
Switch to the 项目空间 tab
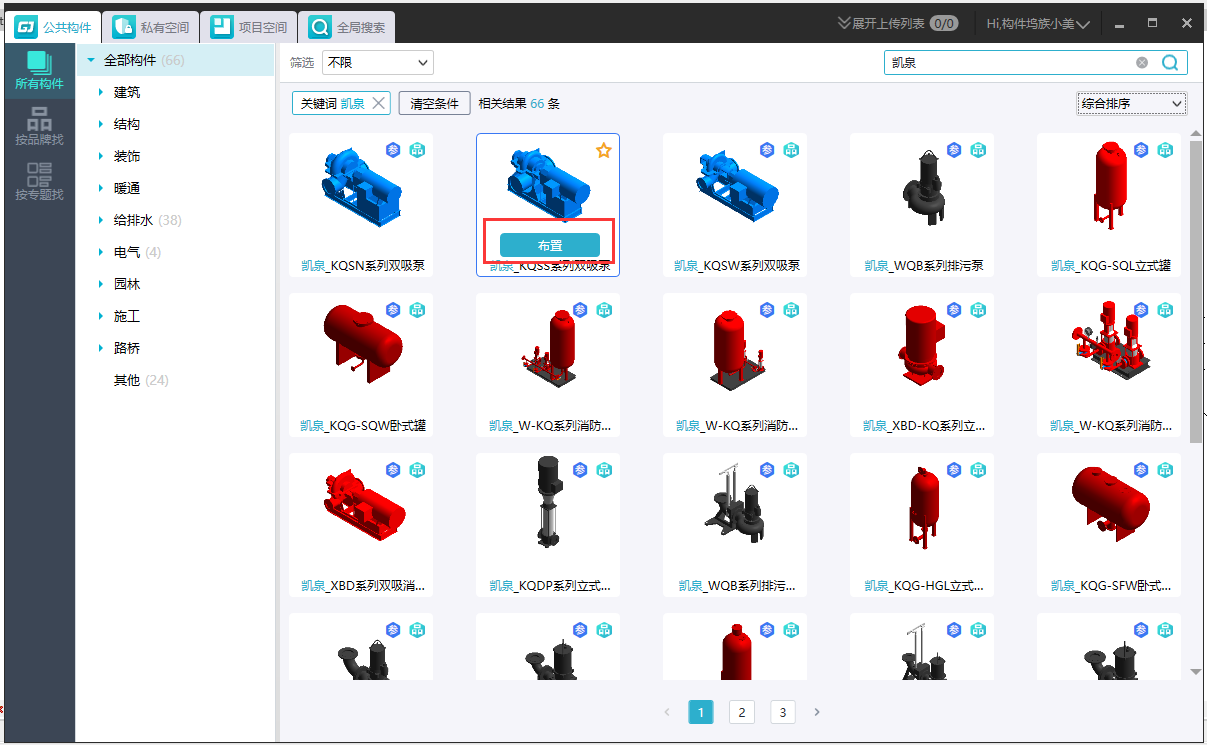point(248,27)
